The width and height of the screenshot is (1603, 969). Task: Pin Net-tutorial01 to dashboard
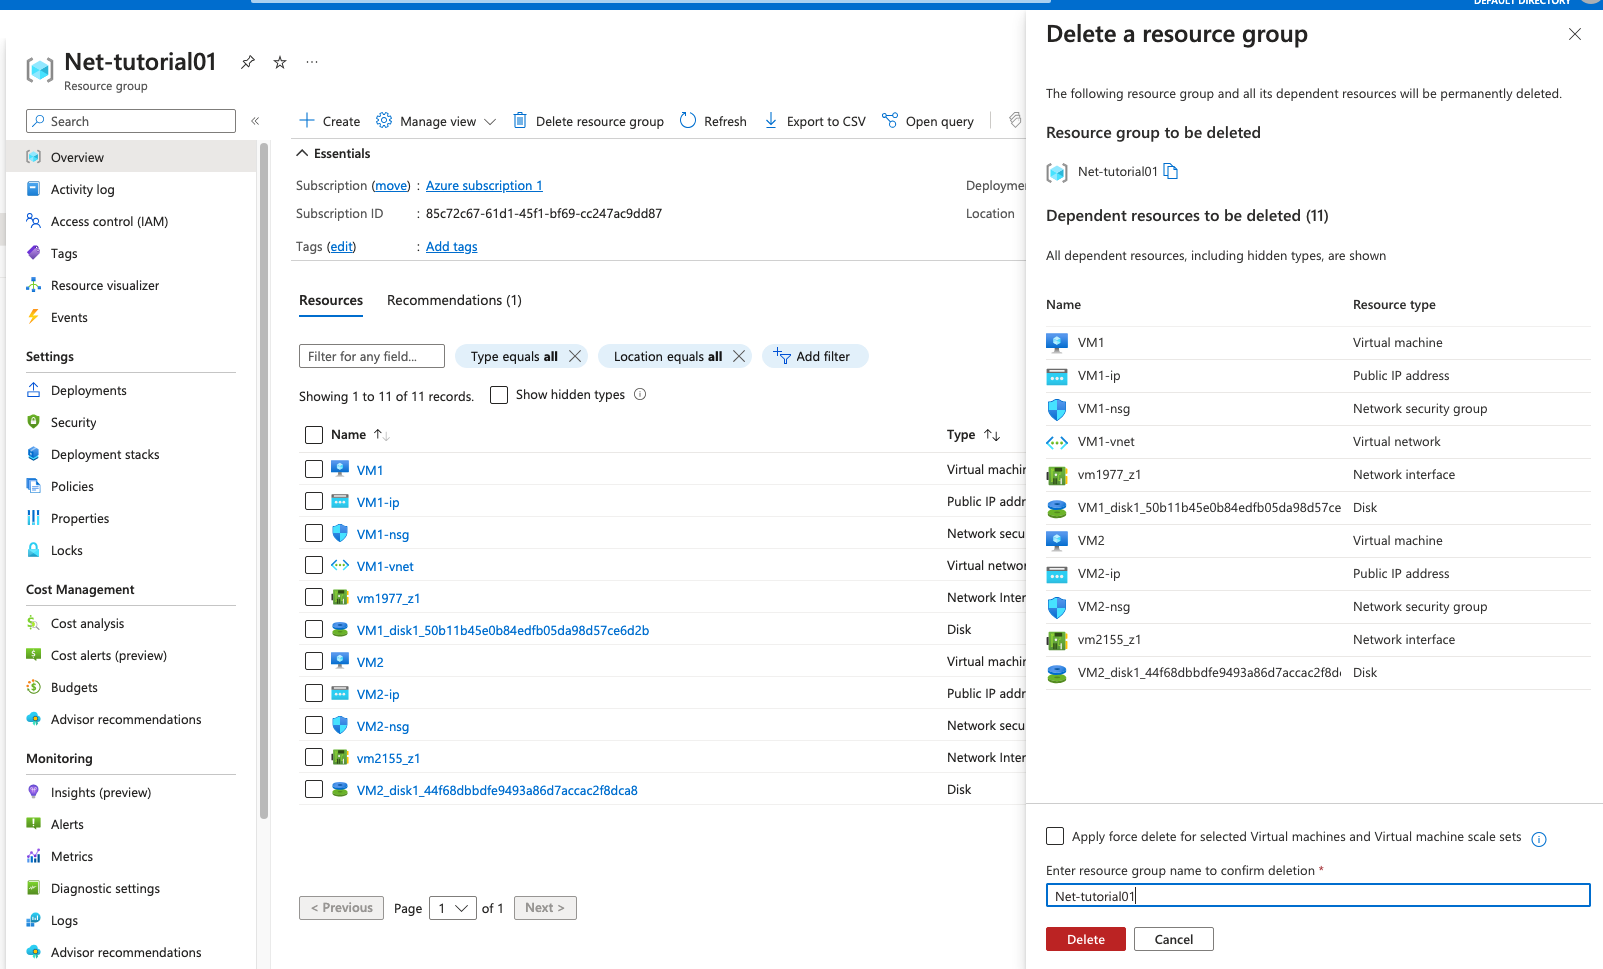(x=248, y=62)
